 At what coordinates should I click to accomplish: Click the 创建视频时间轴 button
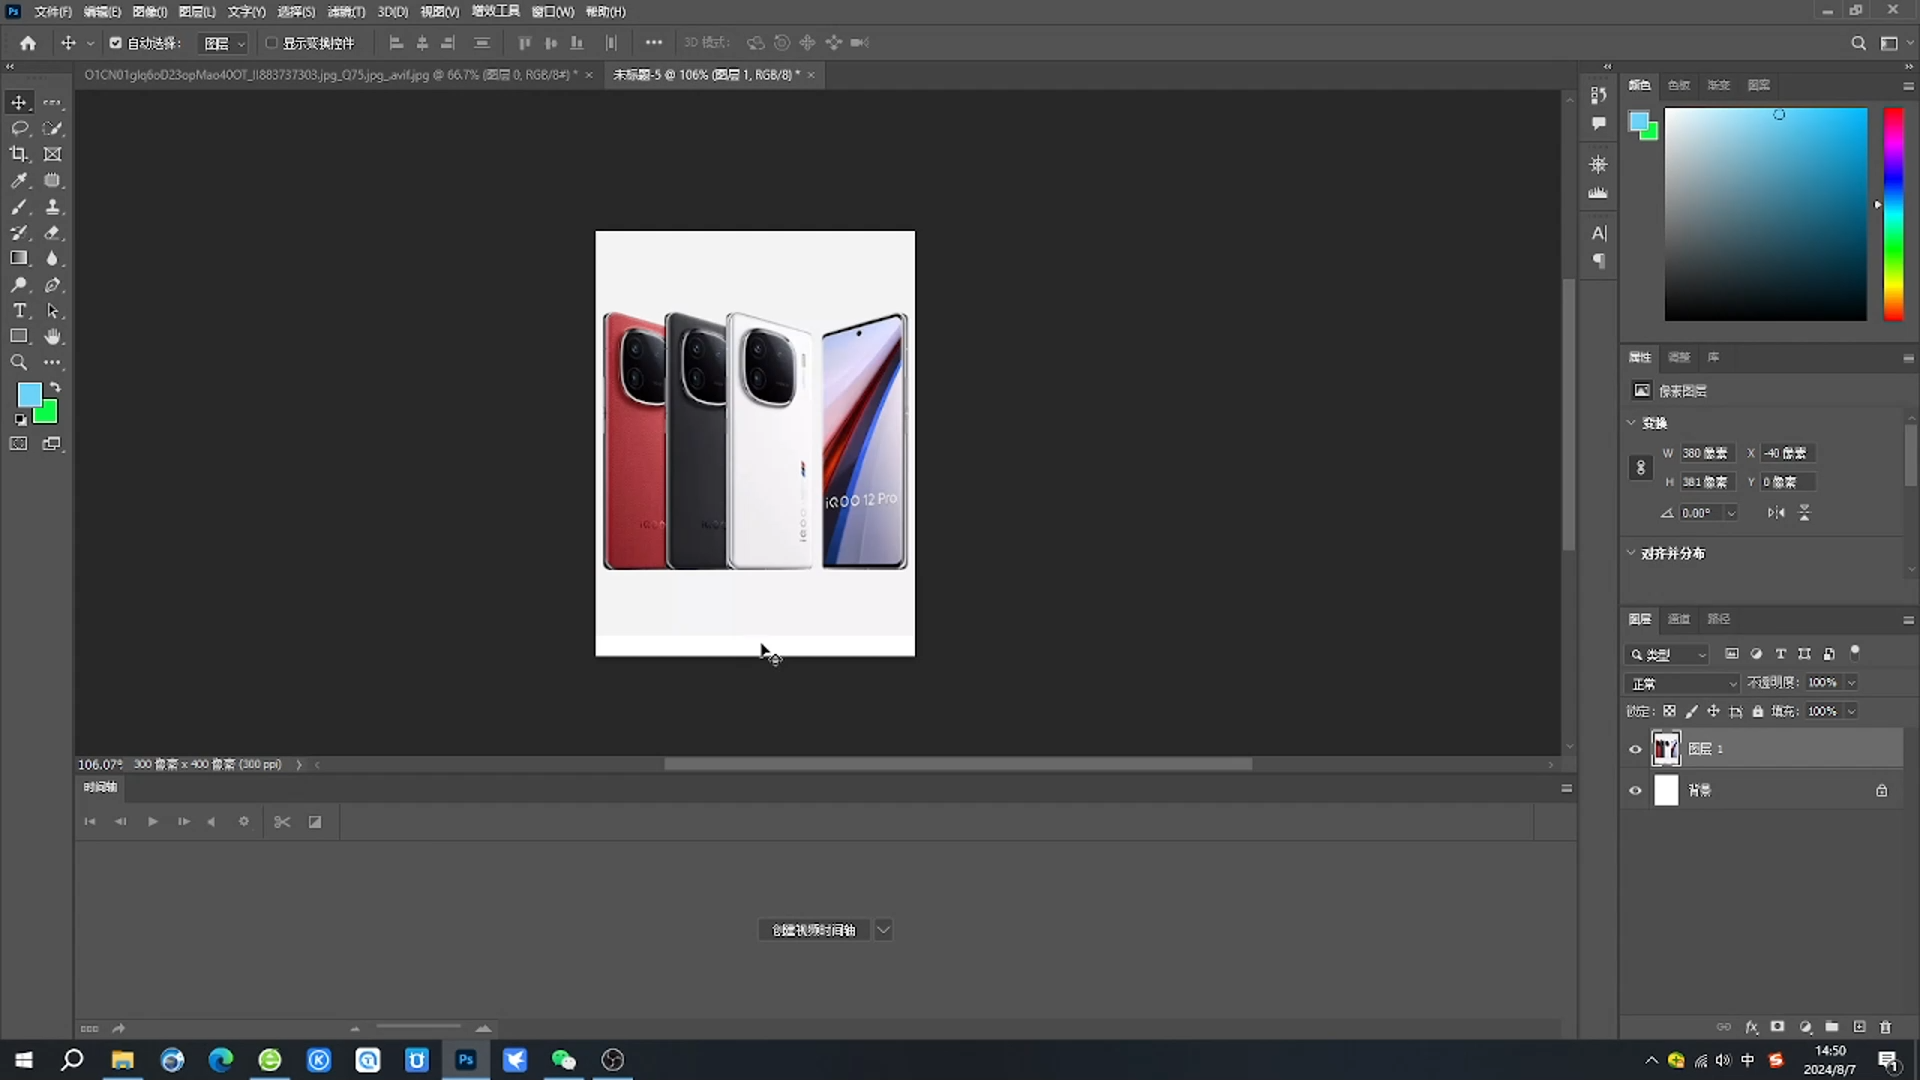(814, 930)
